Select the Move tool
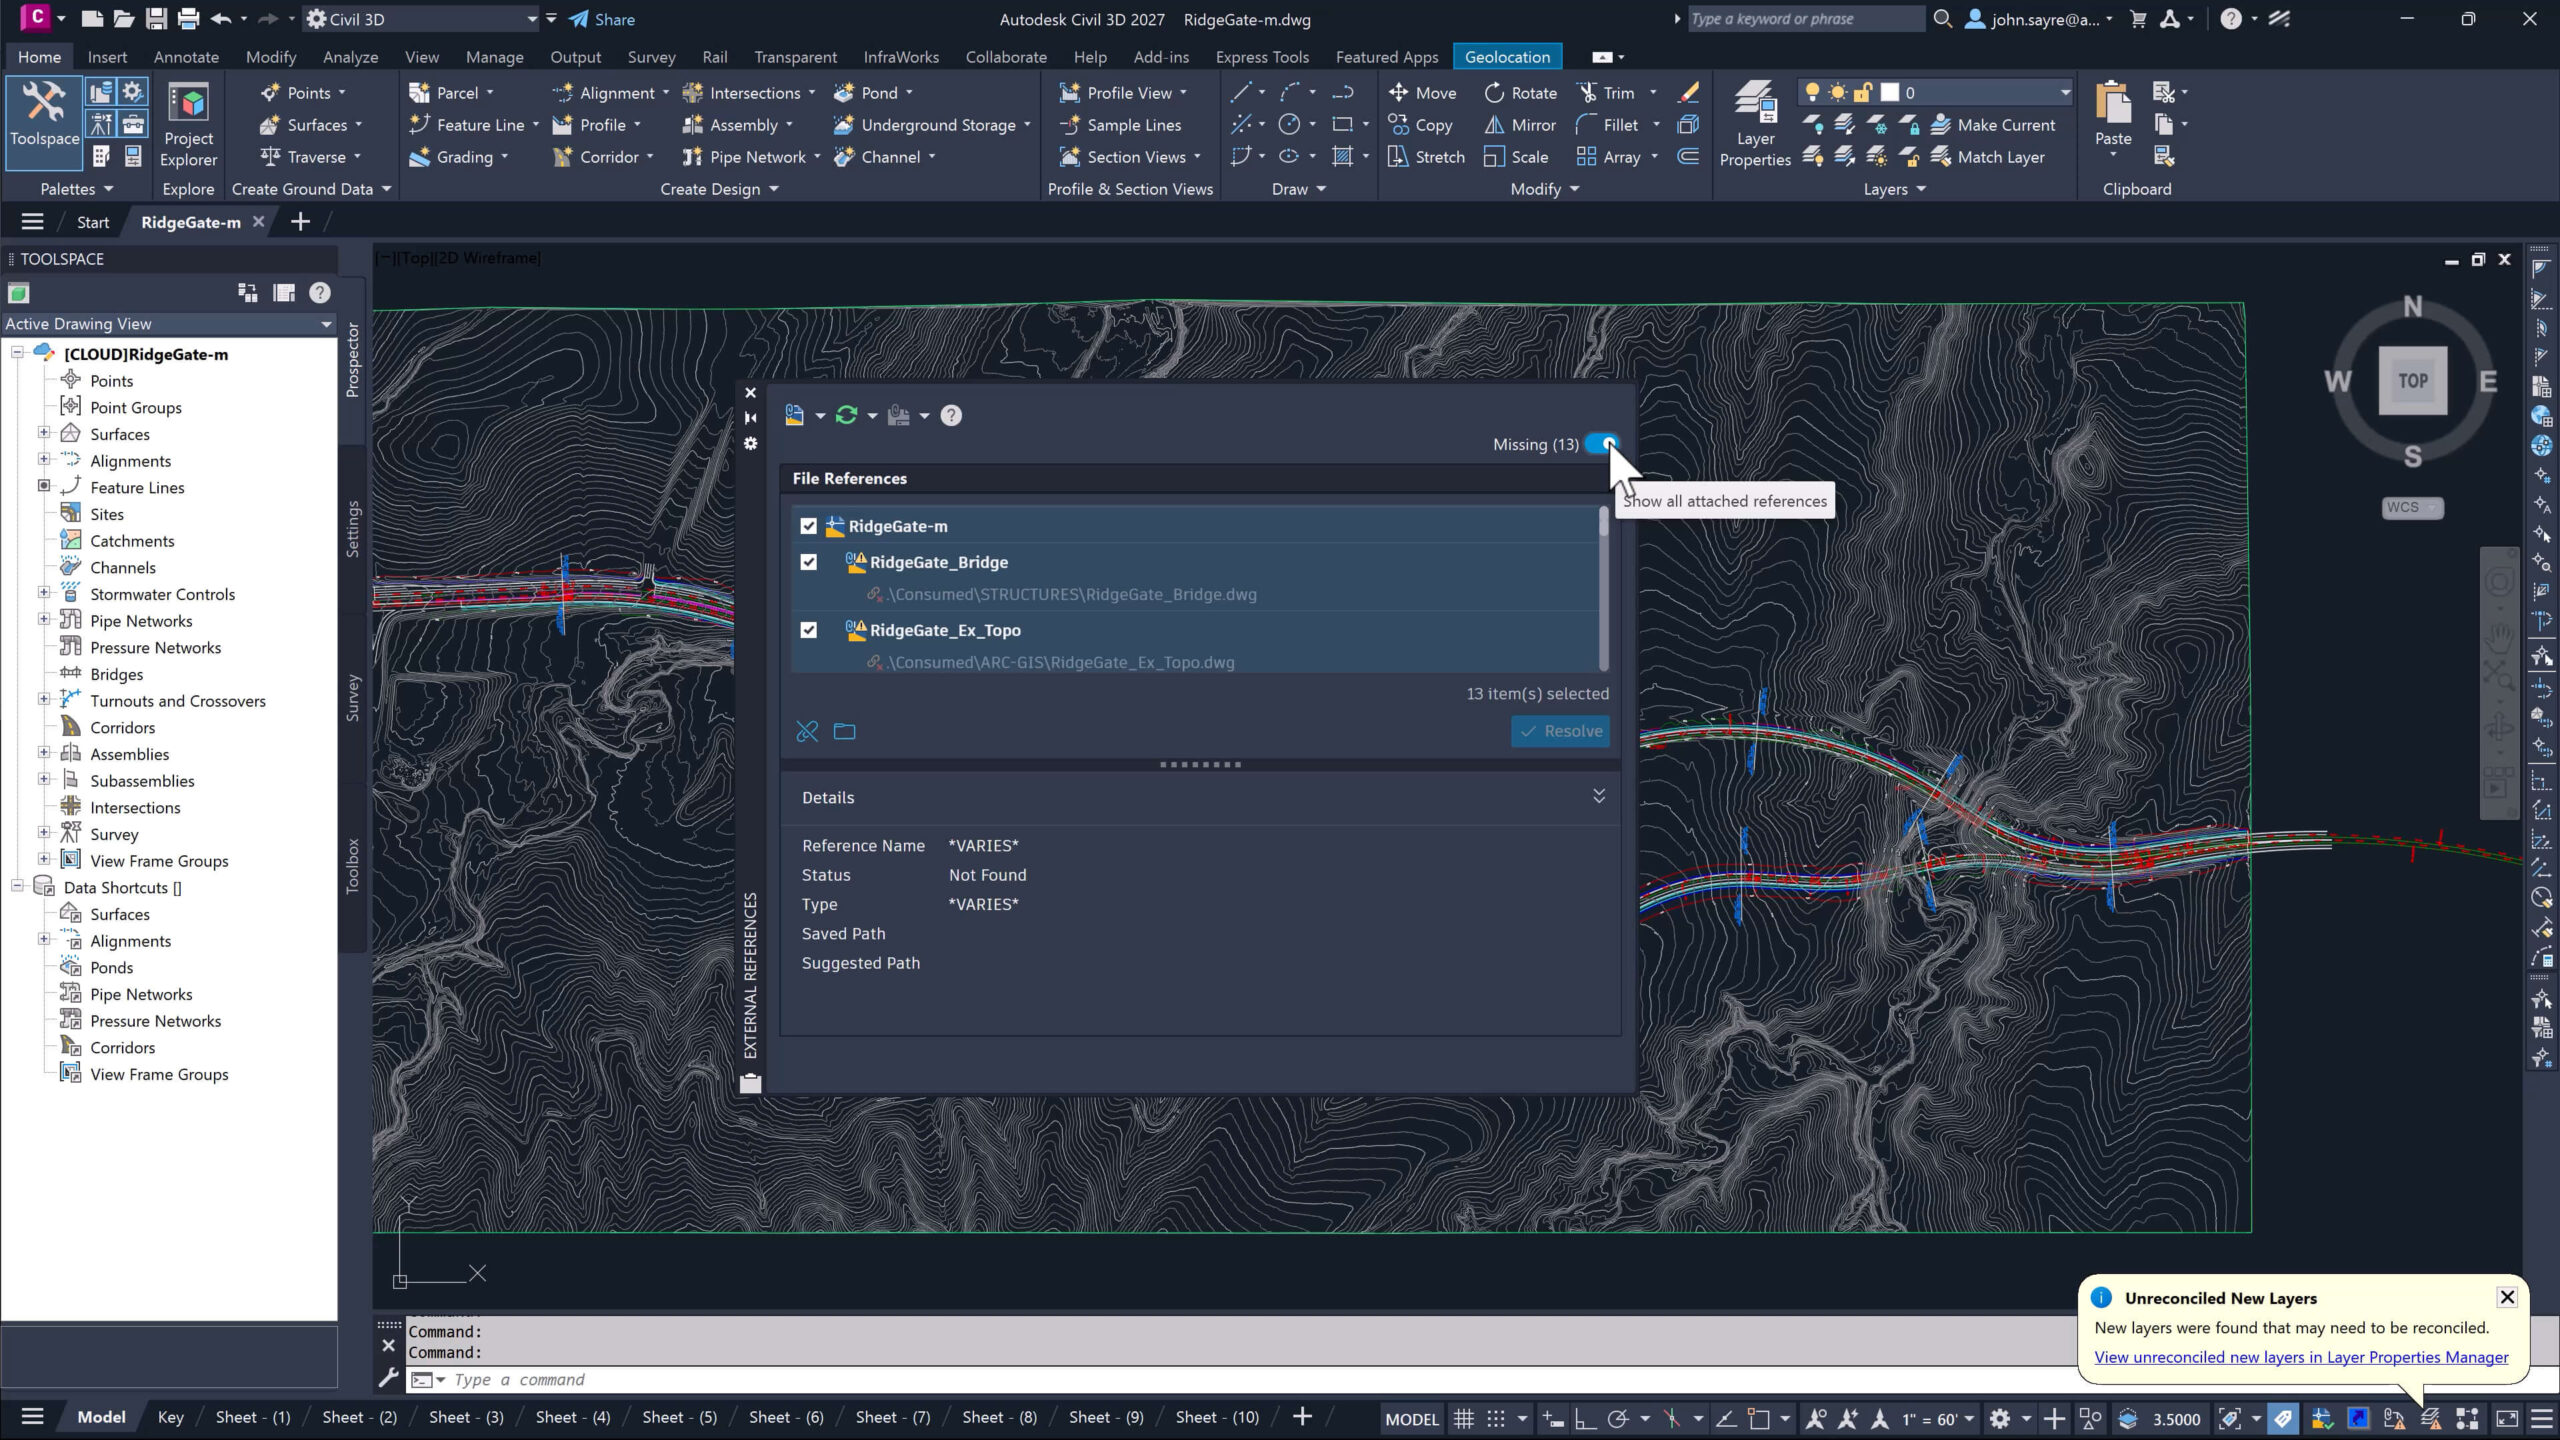This screenshot has width=2560, height=1440. point(1422,93)
